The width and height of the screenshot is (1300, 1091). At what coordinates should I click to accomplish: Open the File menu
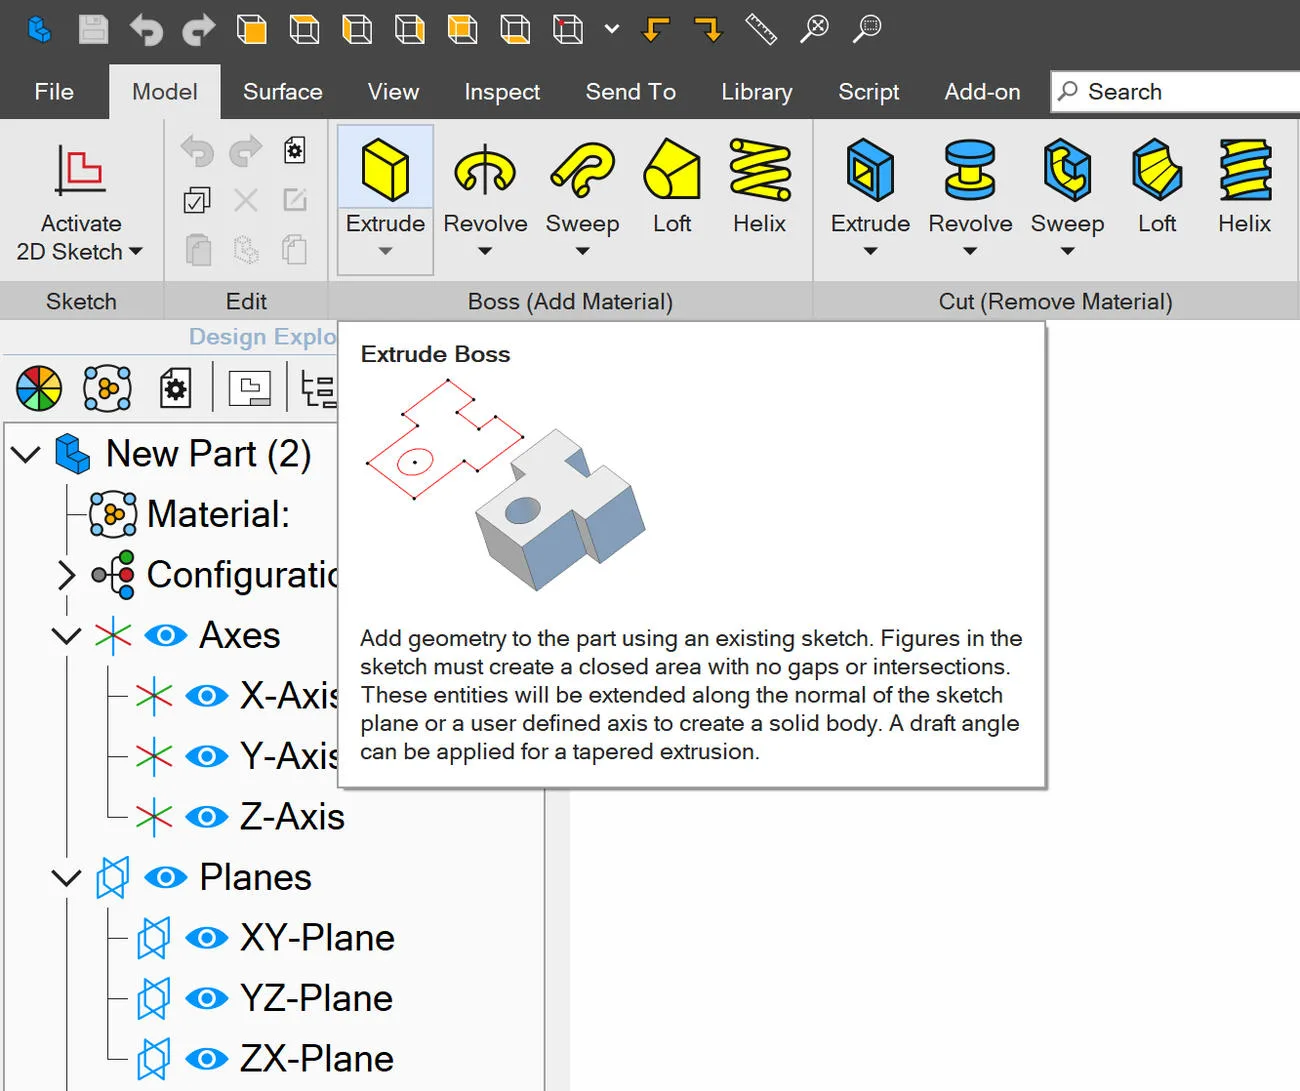tap(54, 92)
